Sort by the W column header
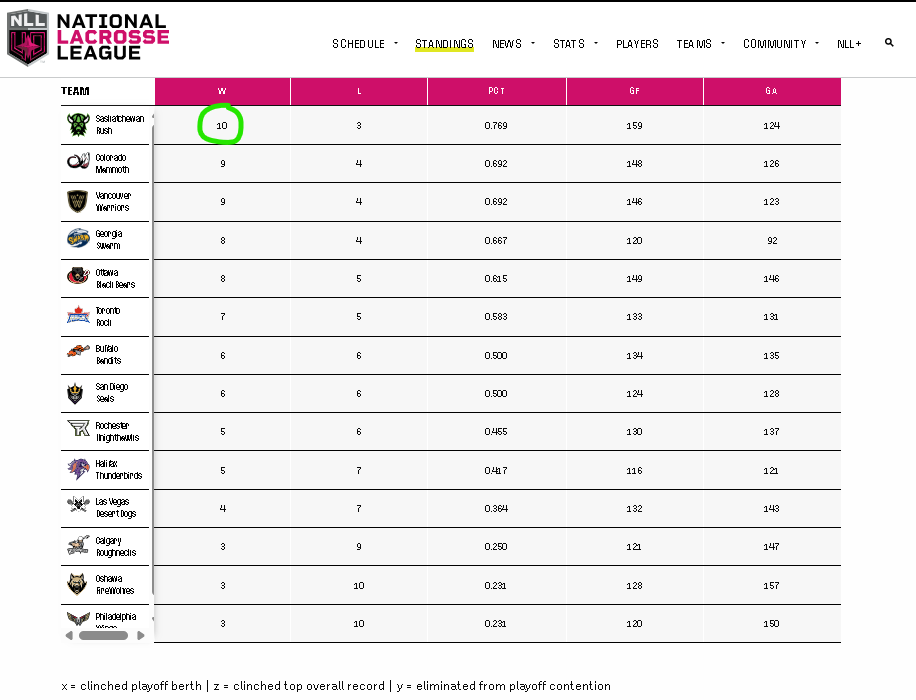The width and height of the screenshot is (916, 700). (222, 91)
